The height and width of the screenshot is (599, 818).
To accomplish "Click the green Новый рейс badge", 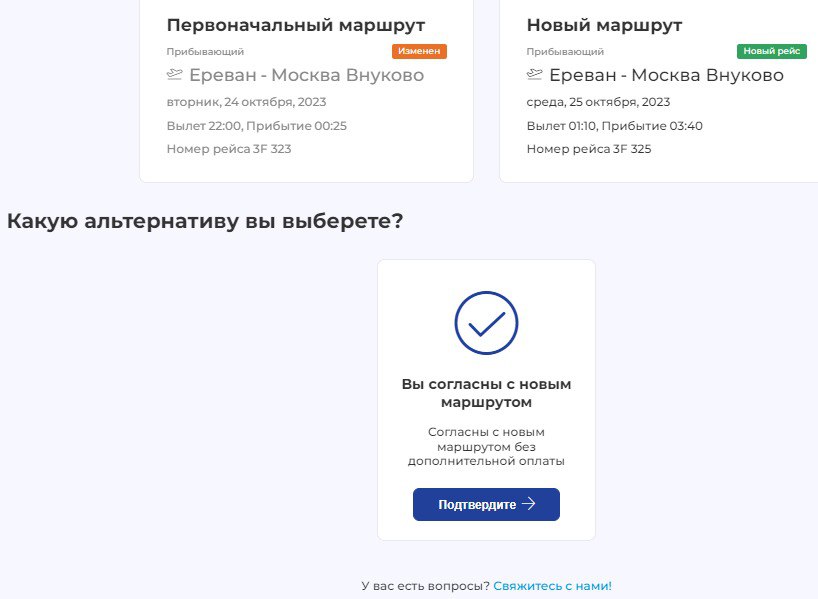I will pyautogui.click(x=772, y=51).
